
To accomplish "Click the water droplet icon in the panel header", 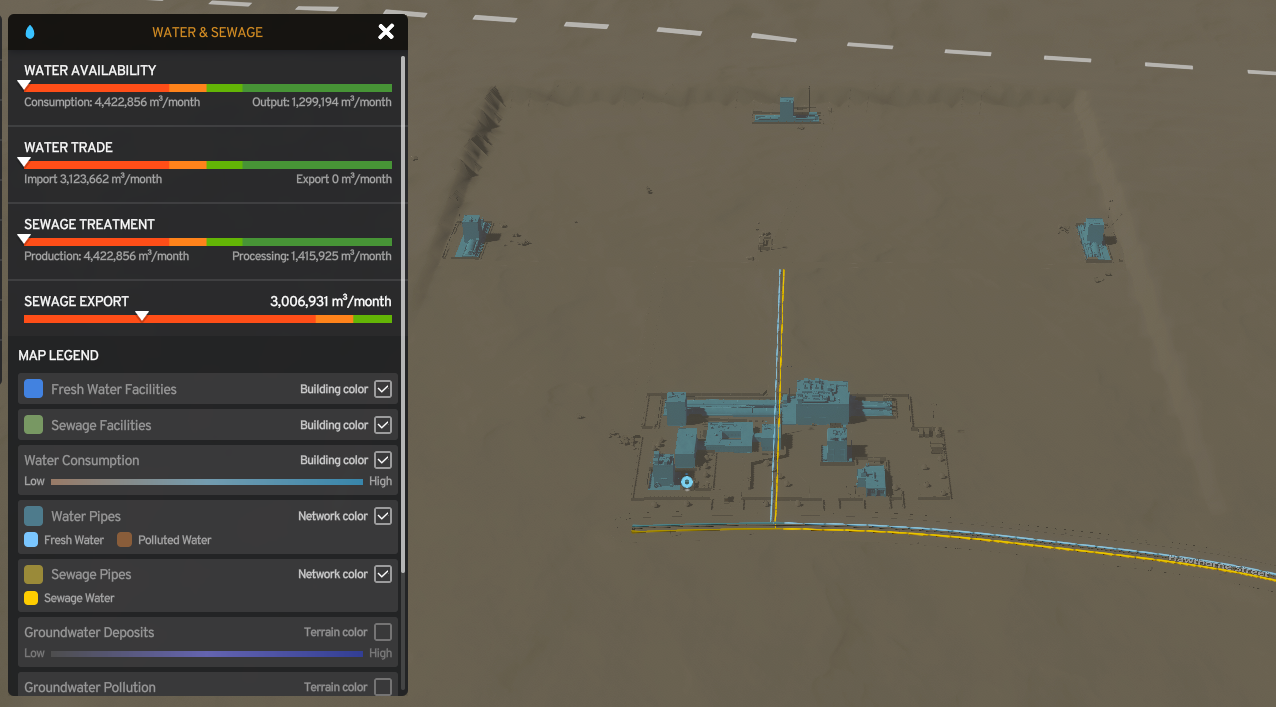I will pos(31,31).
